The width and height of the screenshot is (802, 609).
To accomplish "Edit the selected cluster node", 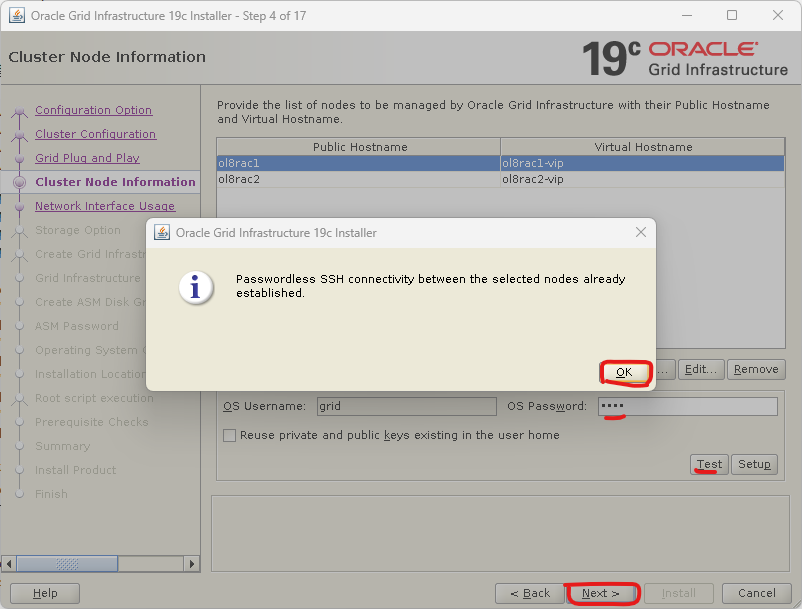I will (701, 369).
